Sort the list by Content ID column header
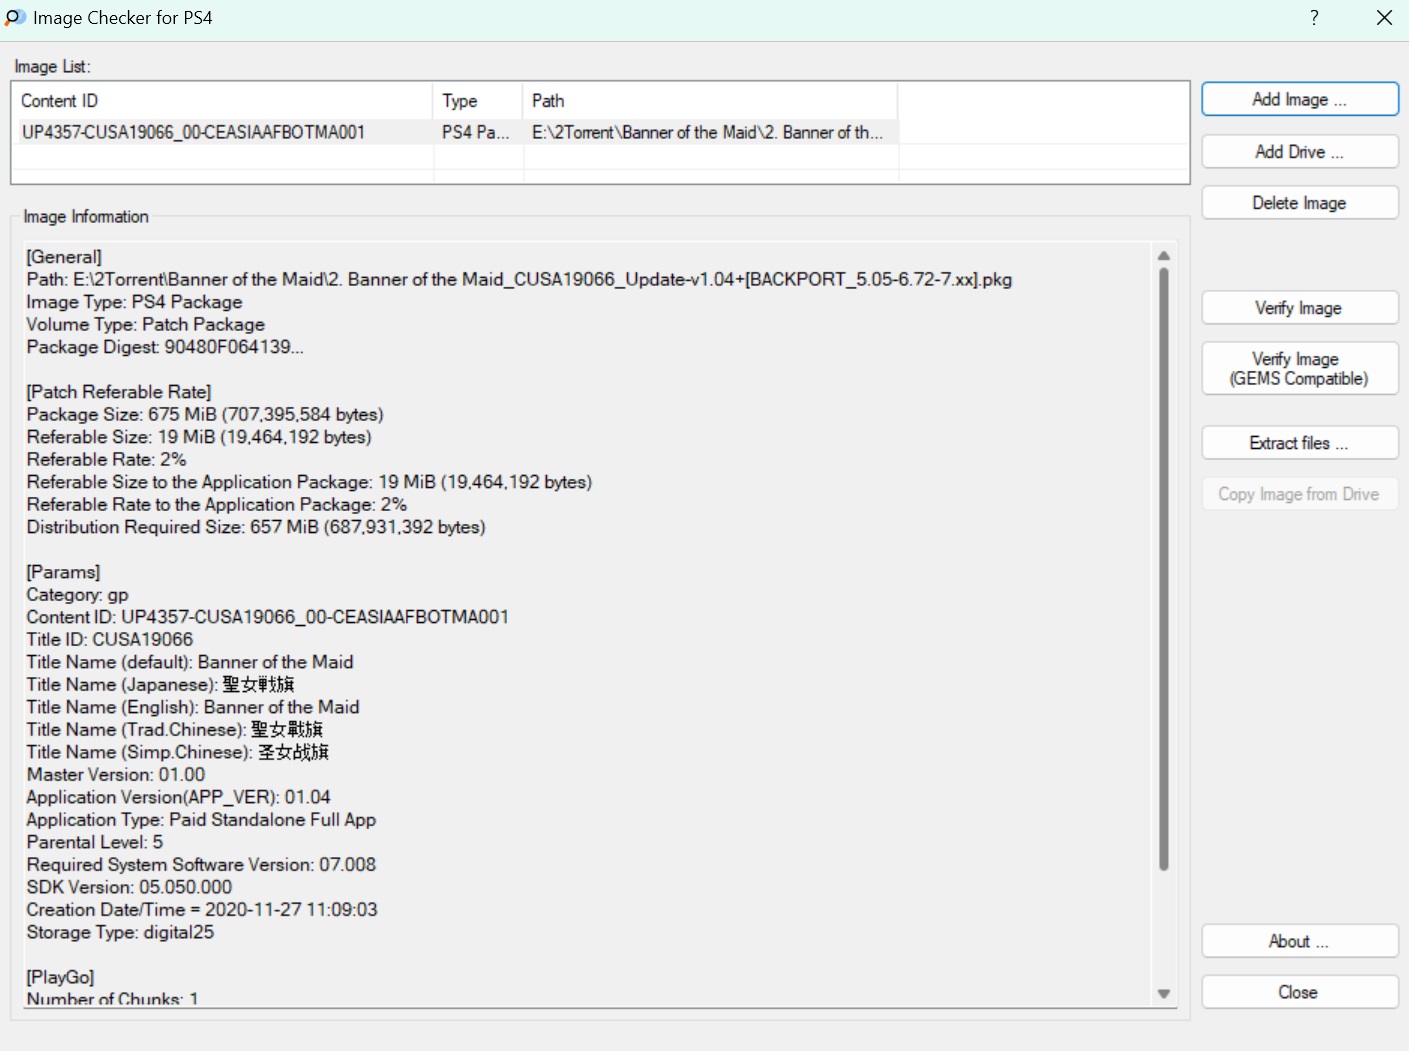The image size is (1409, 1051). point(222,101)
